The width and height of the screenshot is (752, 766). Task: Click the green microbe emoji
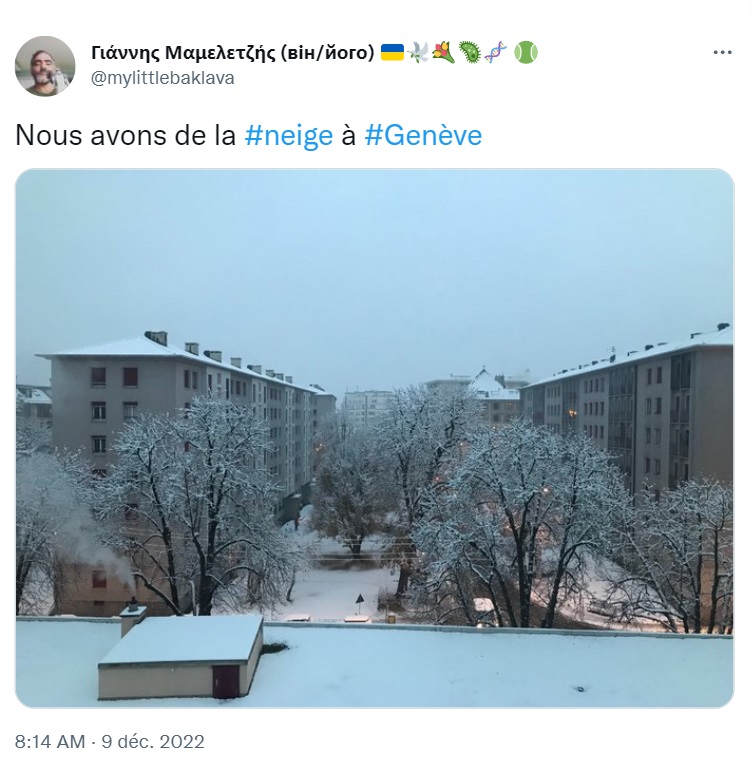click(x=470, y=52)
